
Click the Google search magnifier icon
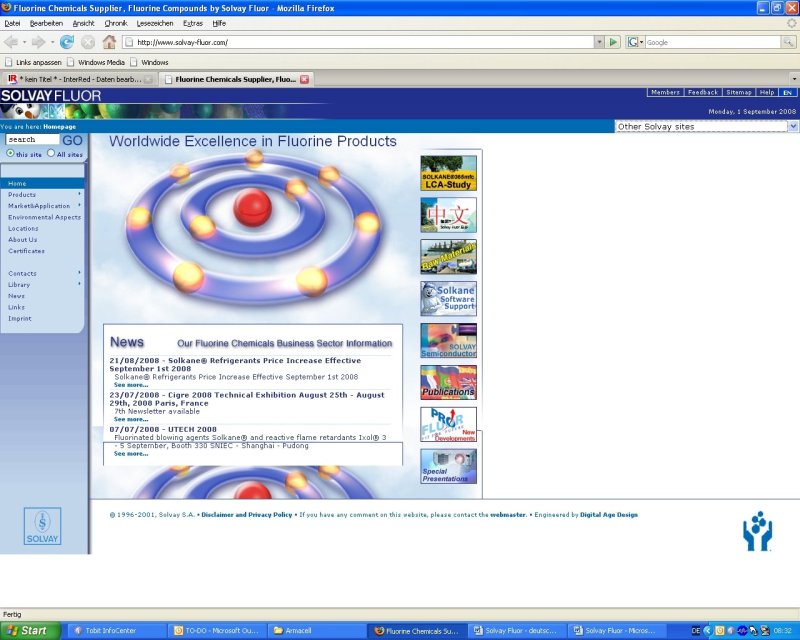click(788, 42)
